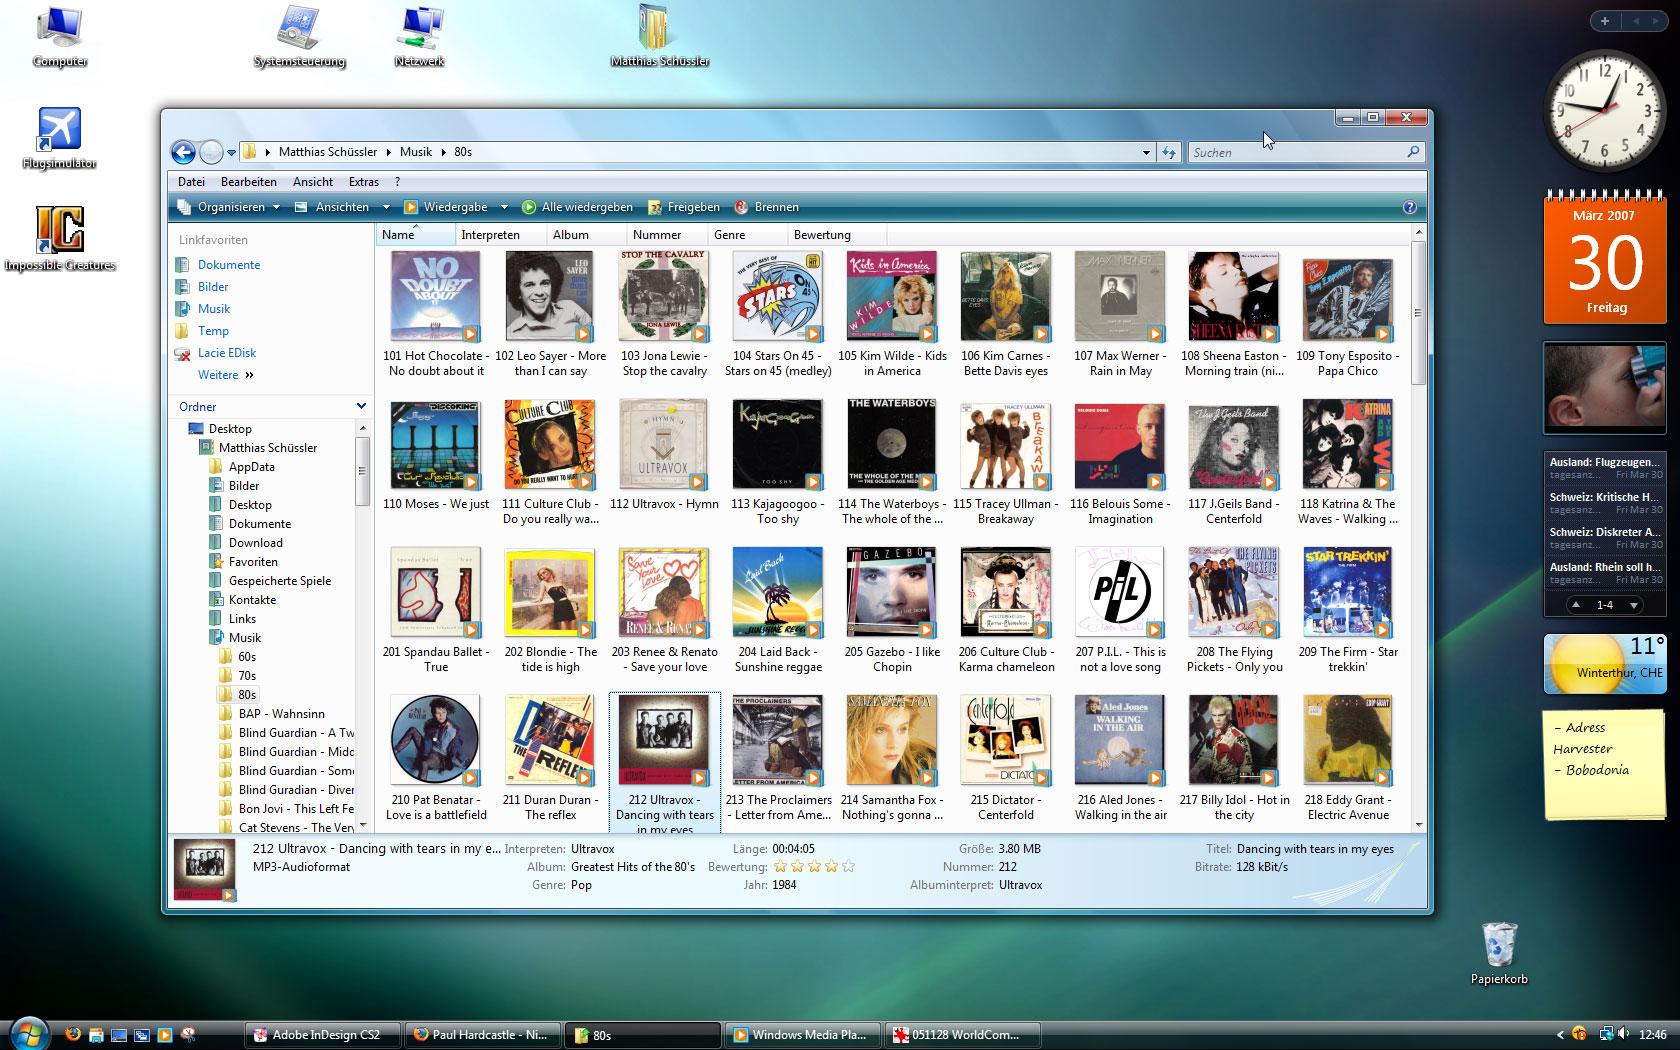This screenshot has width=1680, height=1050.
Task: Rate the track five stars
Action: point(848,867)
